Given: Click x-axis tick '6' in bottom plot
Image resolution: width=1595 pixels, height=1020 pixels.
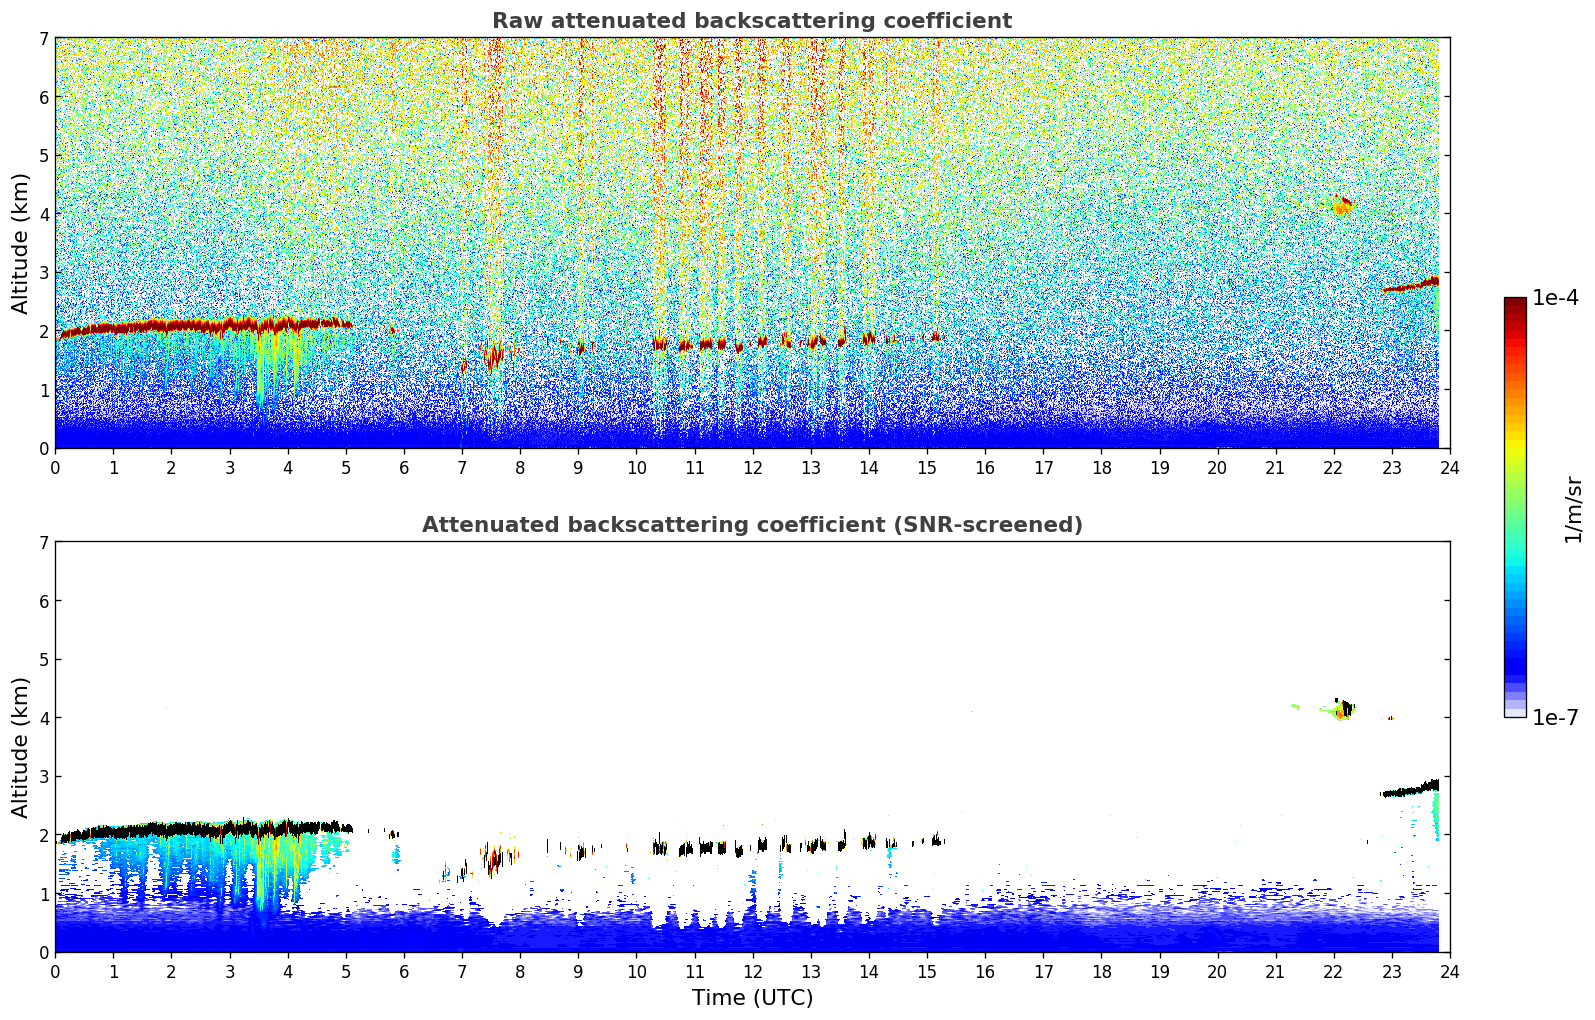Looking at the screenshot, I should [404, 971].
